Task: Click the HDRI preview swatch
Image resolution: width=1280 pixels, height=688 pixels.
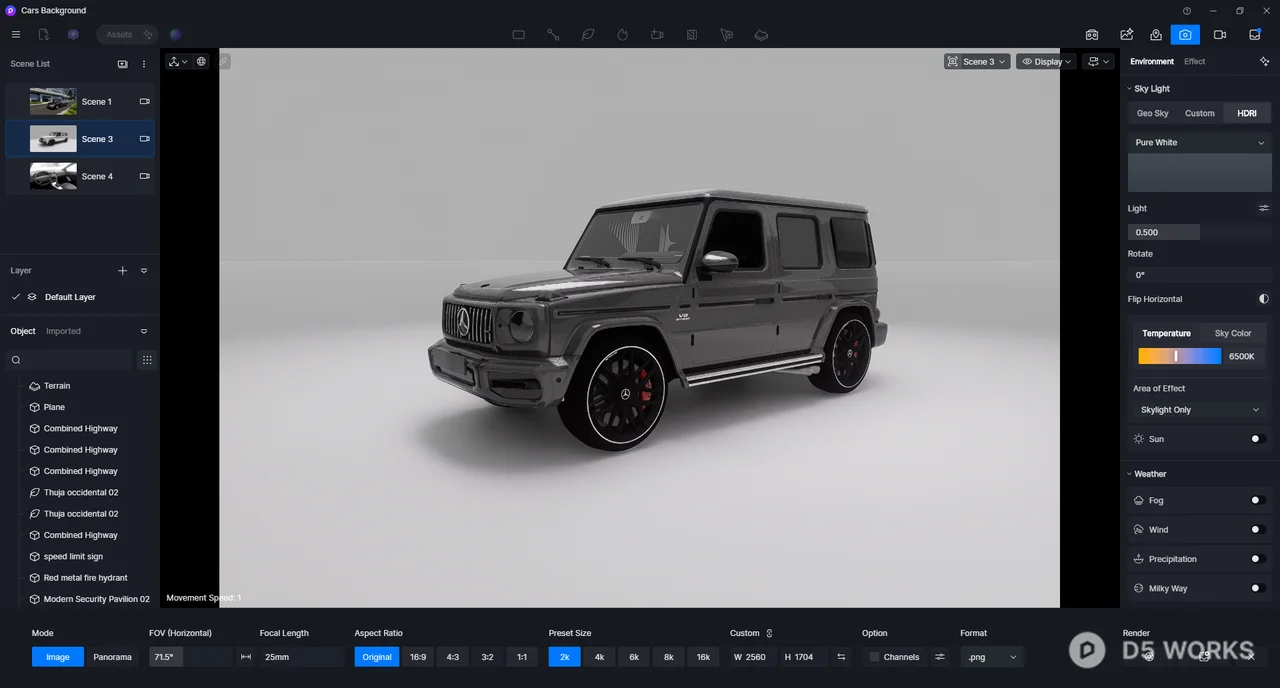Action: (1200, 173)
